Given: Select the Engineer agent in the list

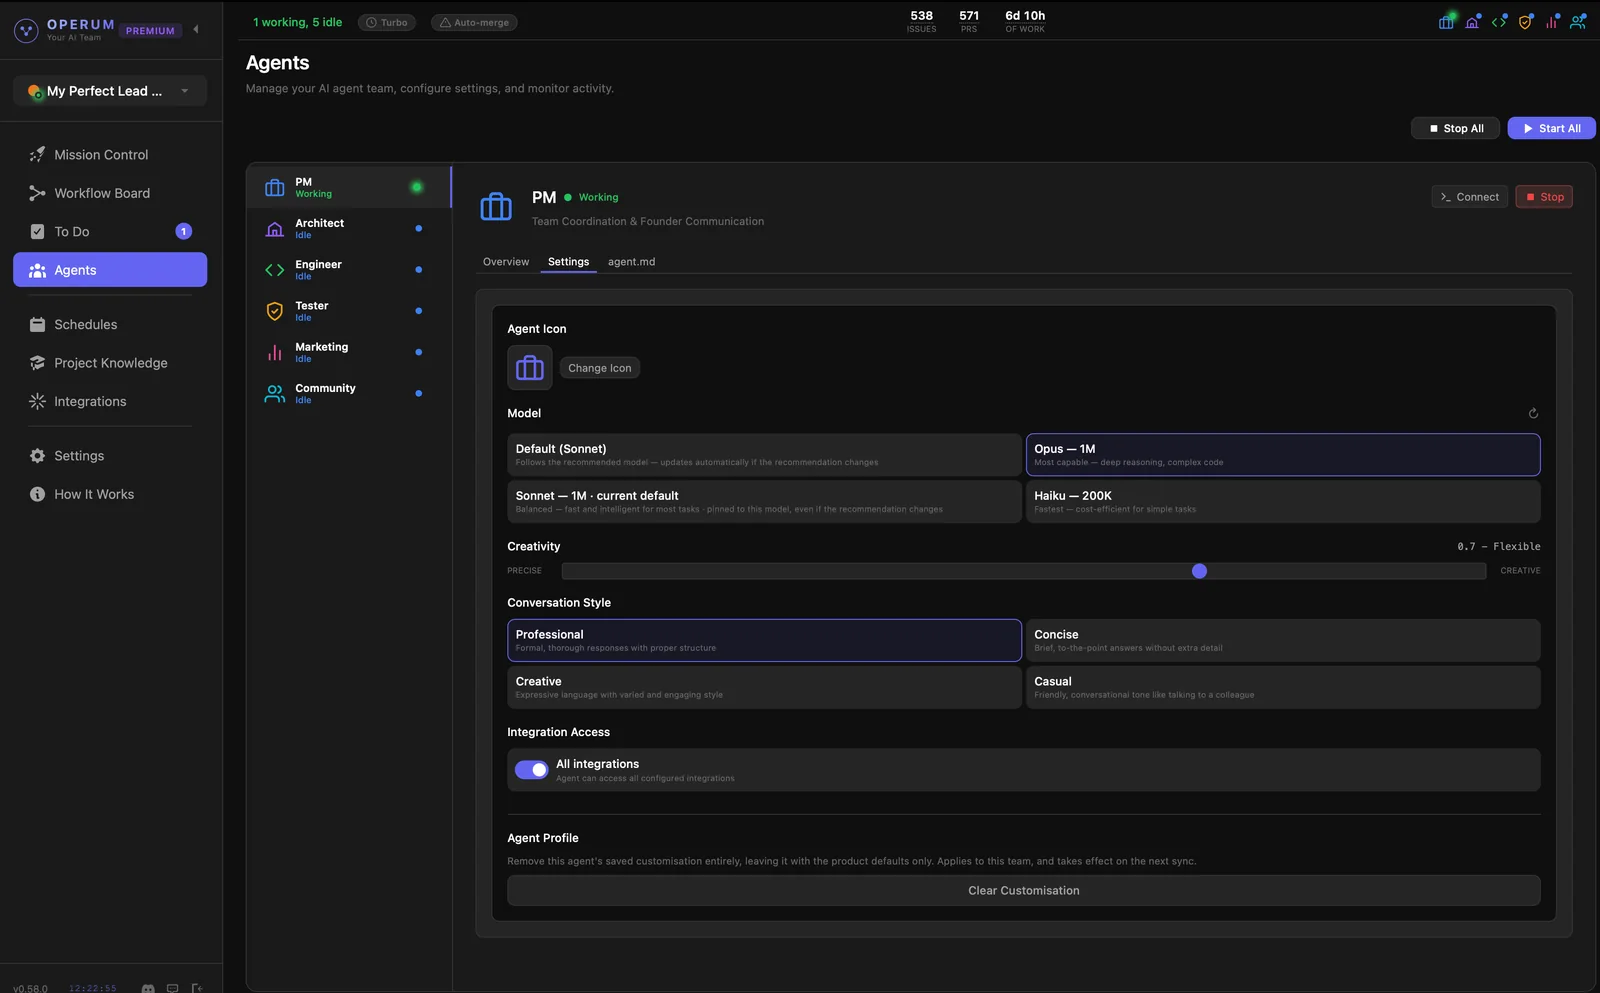Looking at the screenshot, I should coord(348,270).
